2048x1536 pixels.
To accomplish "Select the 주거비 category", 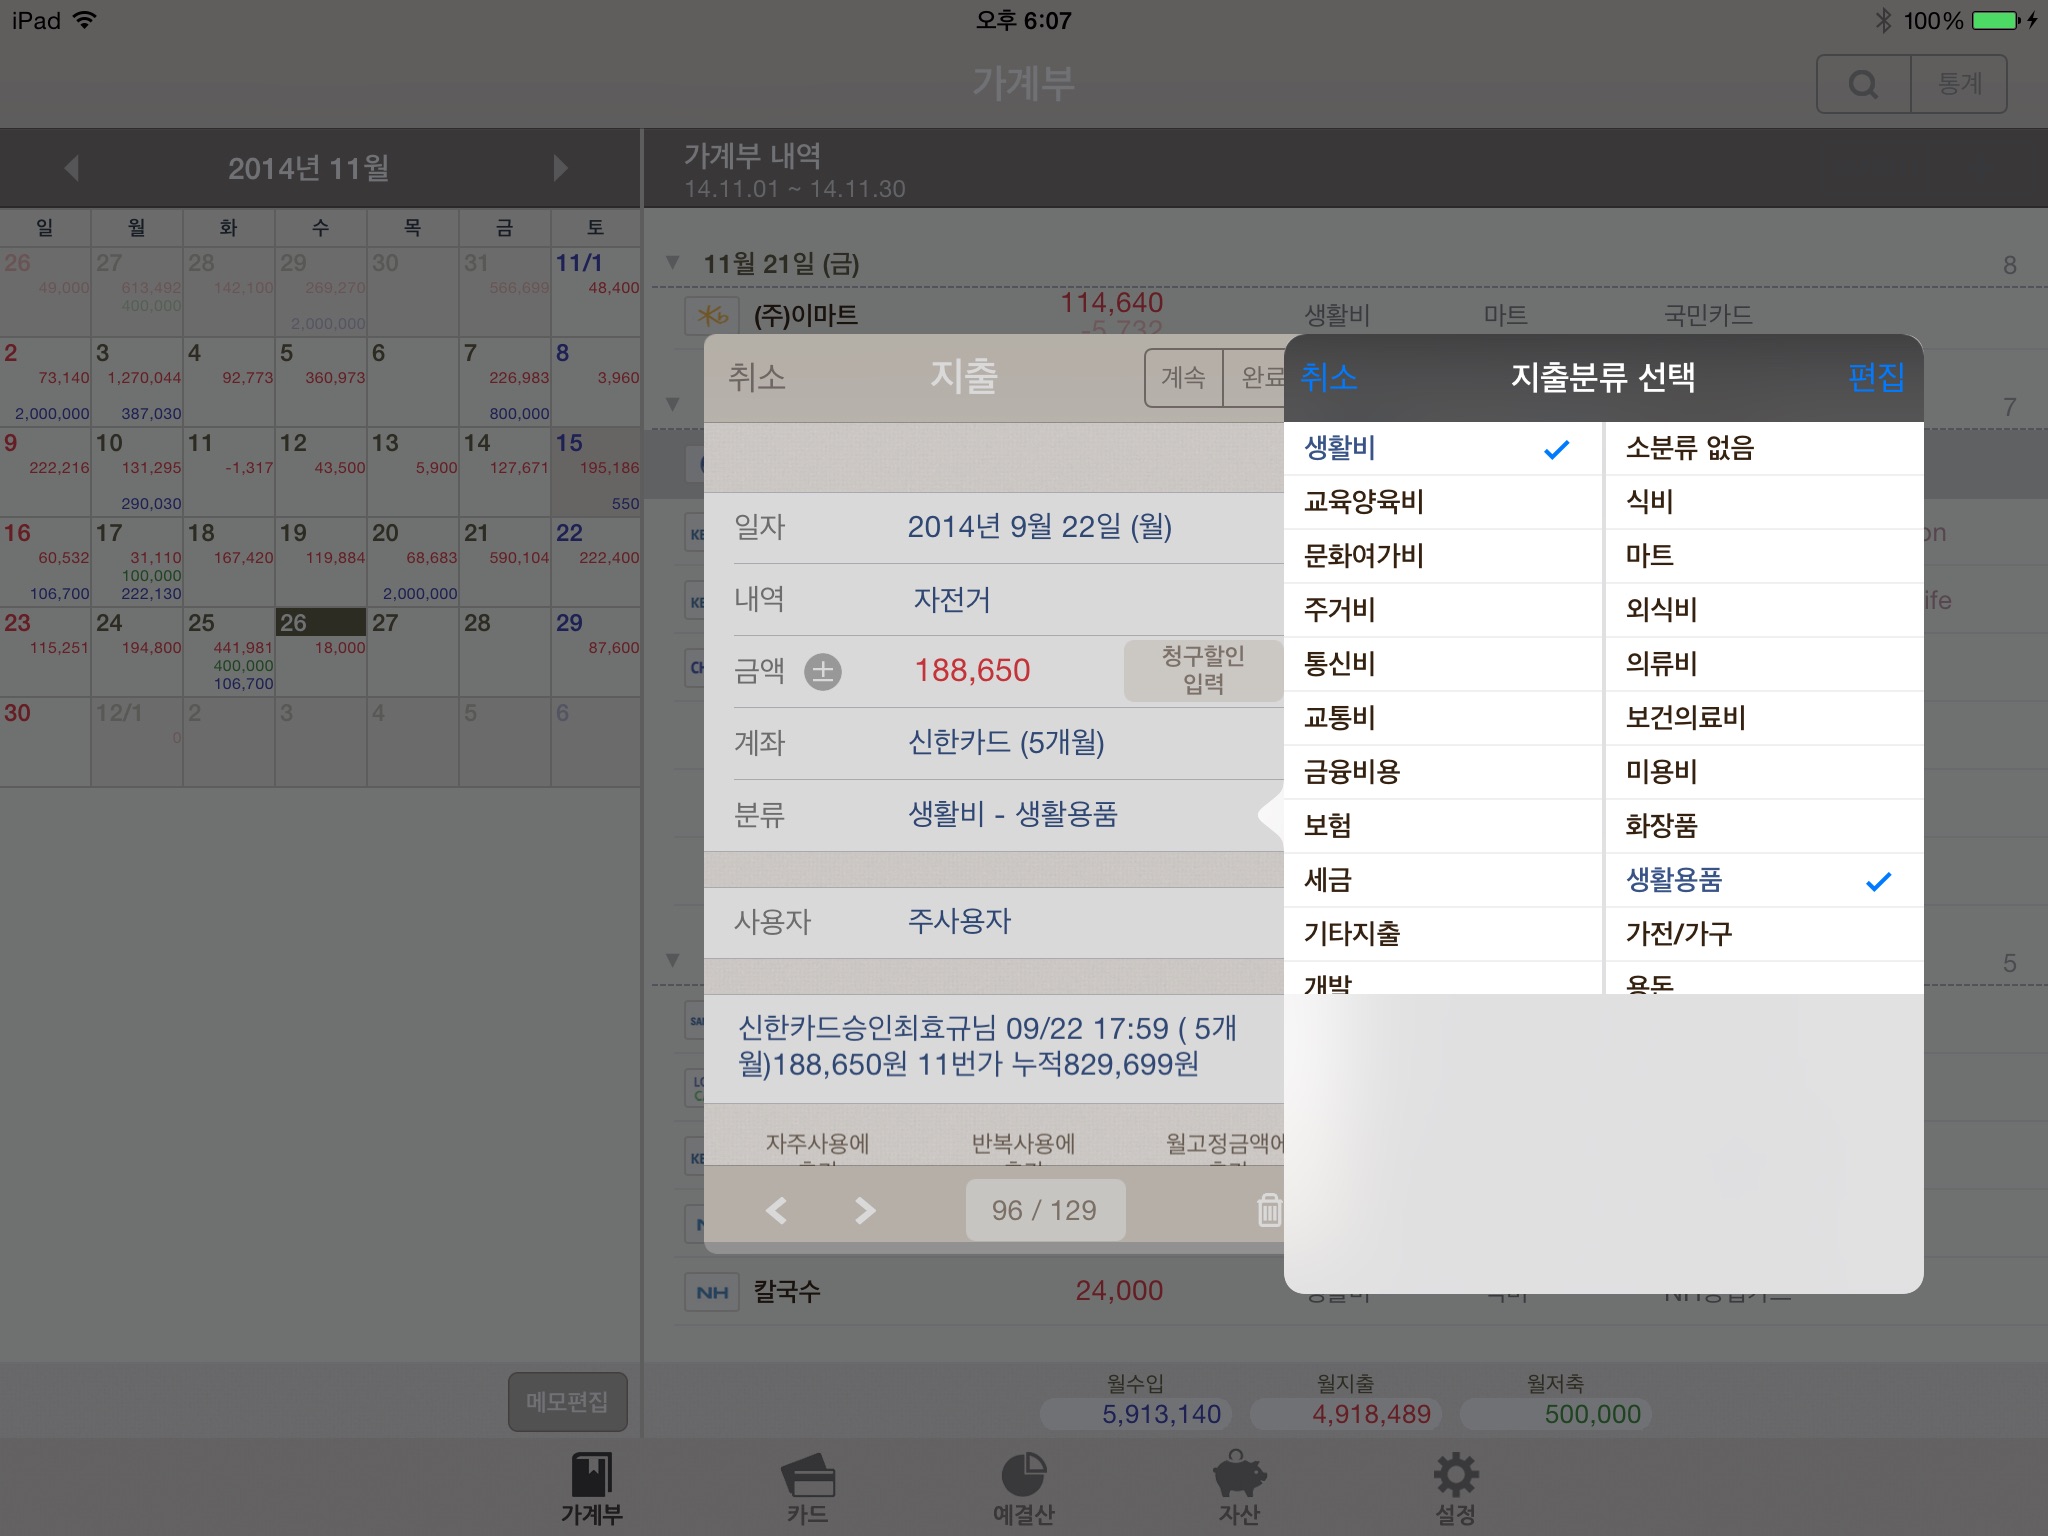I will [1444, 610].
